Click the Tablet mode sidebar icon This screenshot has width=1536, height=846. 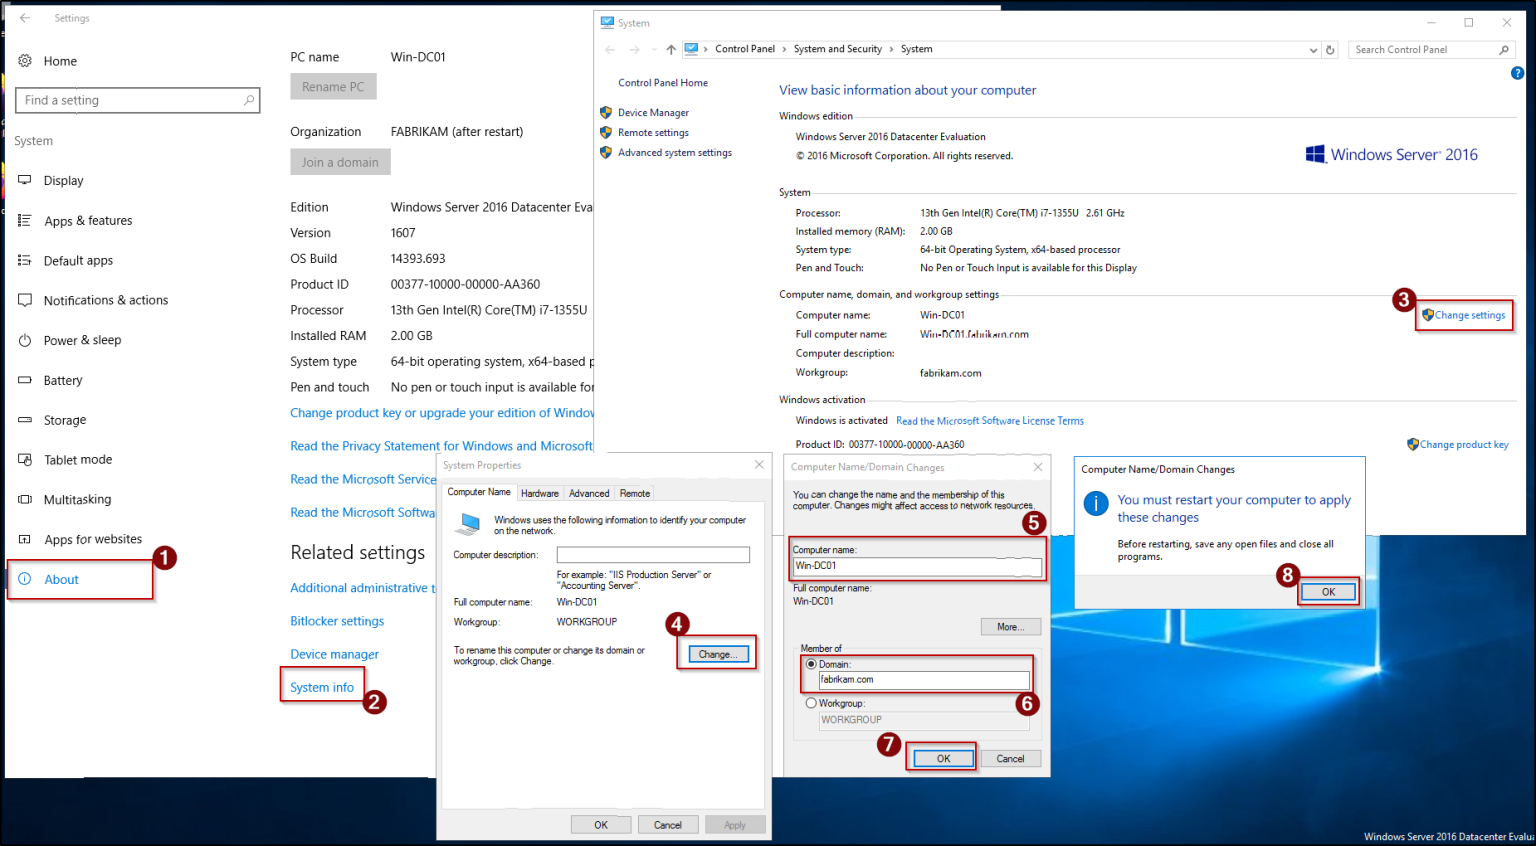point(24,459)
